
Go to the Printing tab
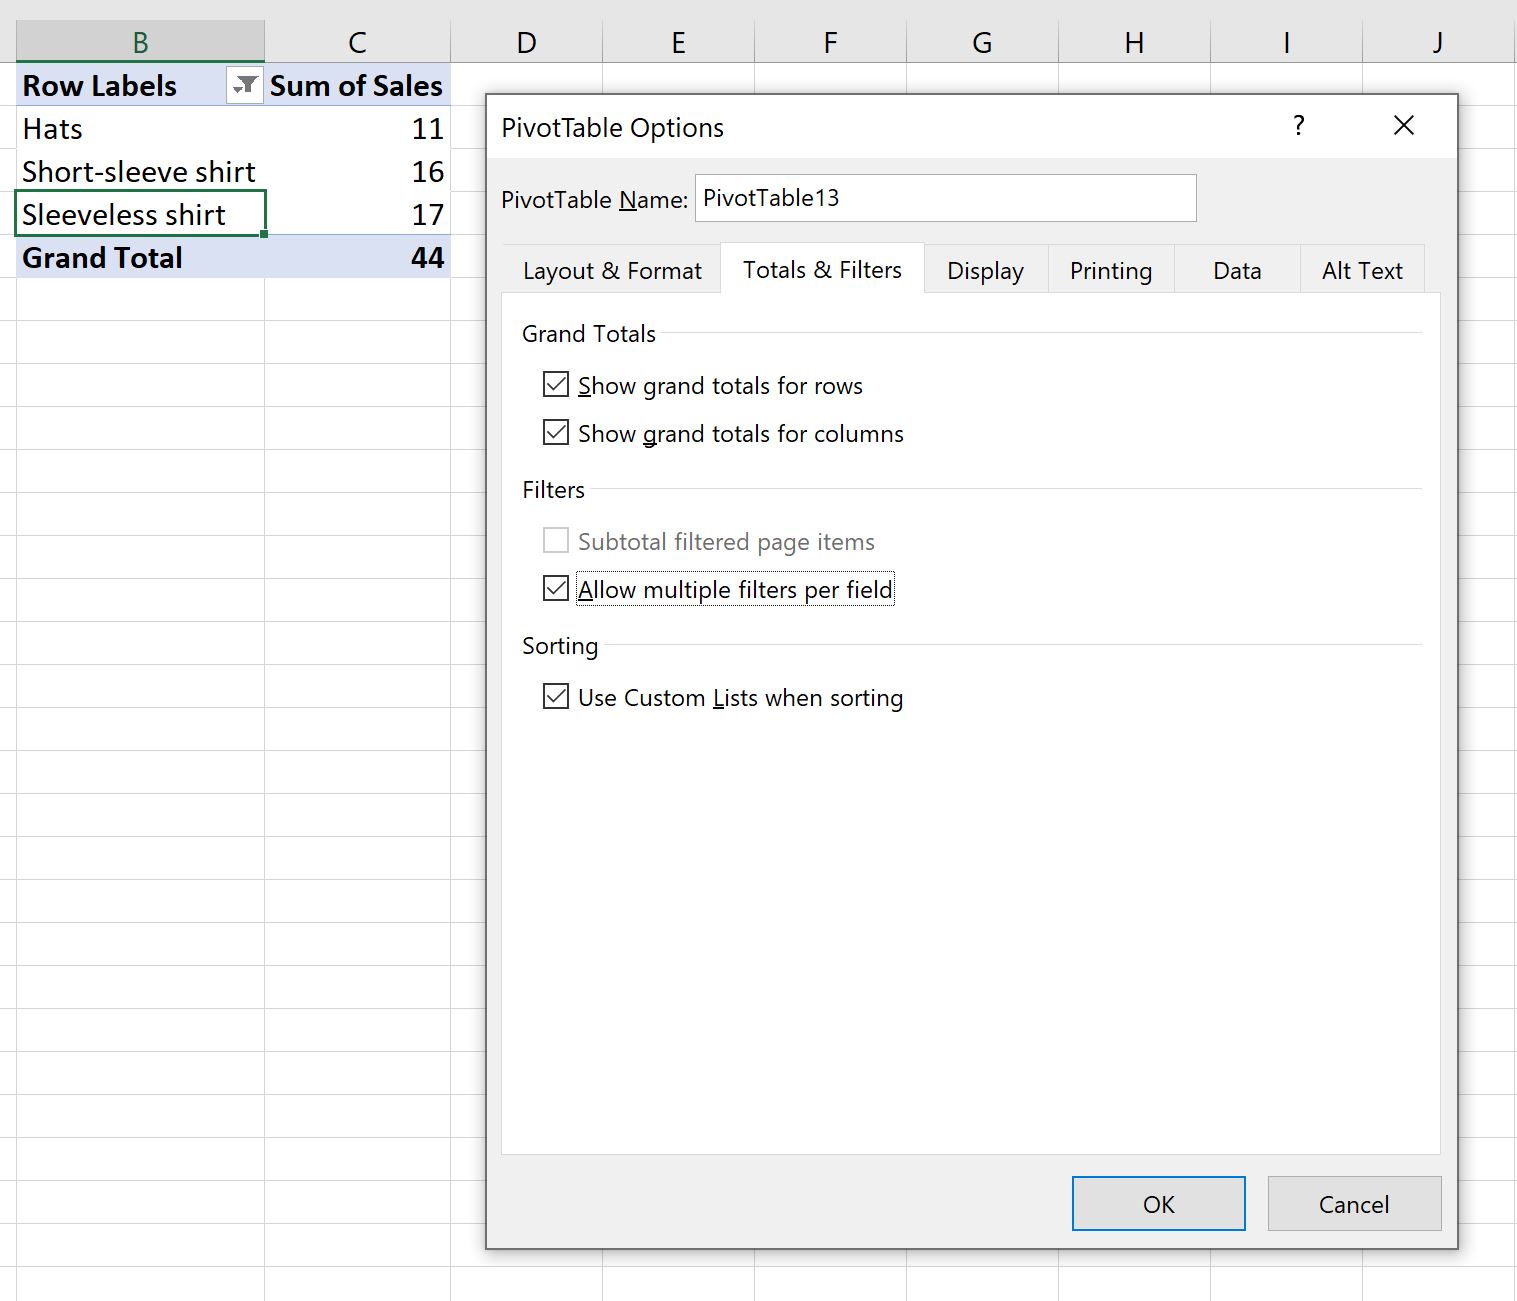[x=1111, y=270]
